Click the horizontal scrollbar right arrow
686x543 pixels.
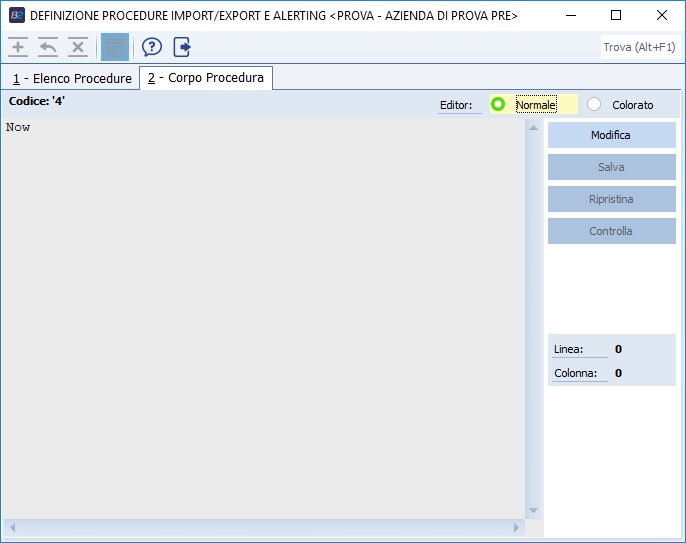pyautogui.click(x=516, y=528)
